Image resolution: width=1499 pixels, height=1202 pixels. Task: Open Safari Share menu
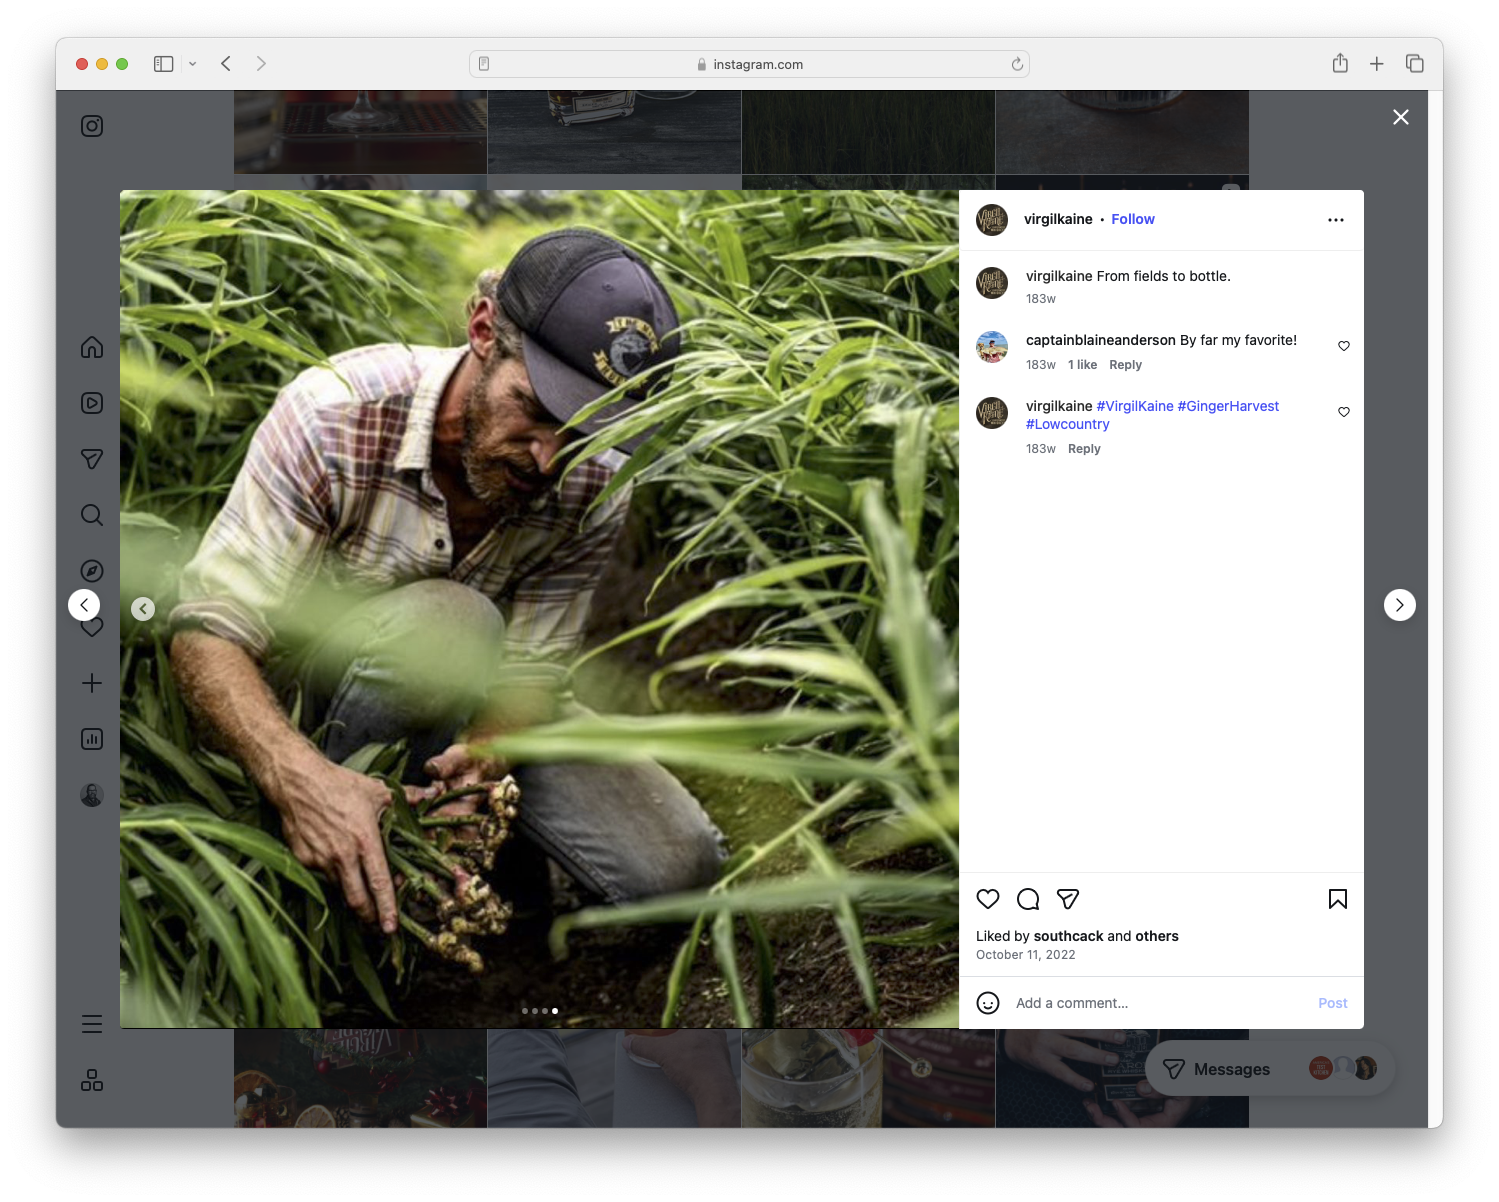point(1340,63)
